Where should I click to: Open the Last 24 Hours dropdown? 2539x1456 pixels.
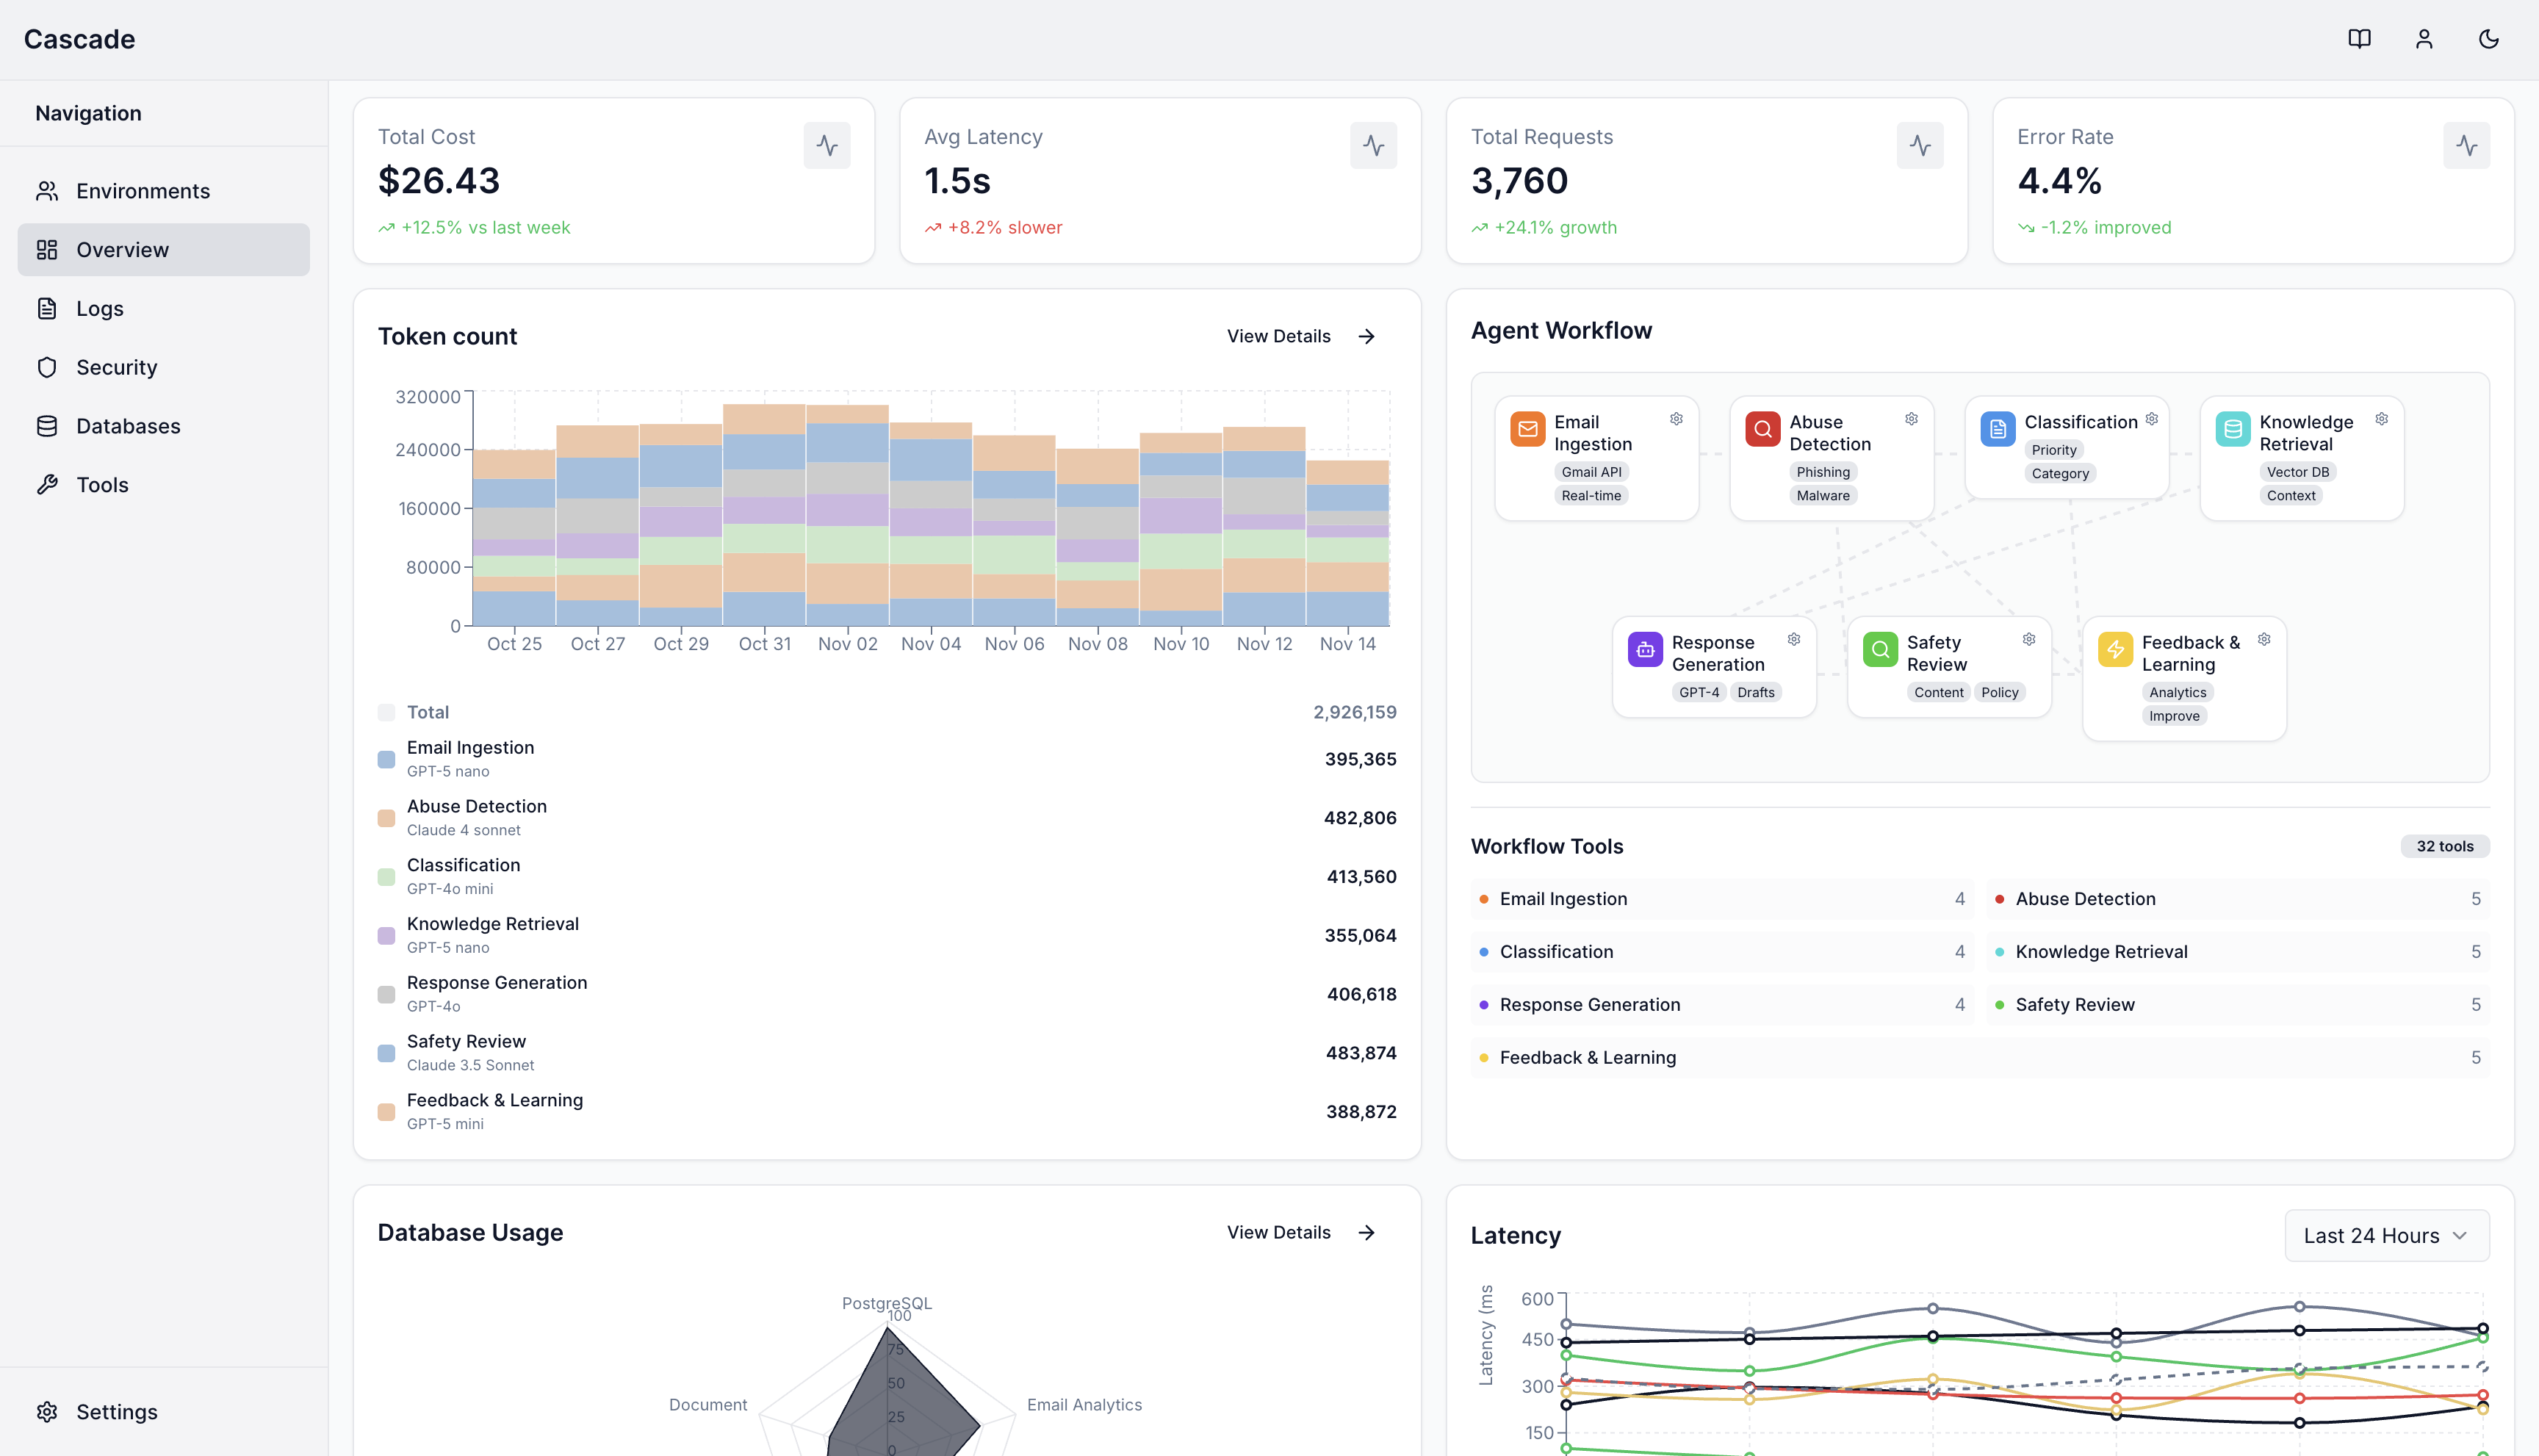[2386, 1235]
